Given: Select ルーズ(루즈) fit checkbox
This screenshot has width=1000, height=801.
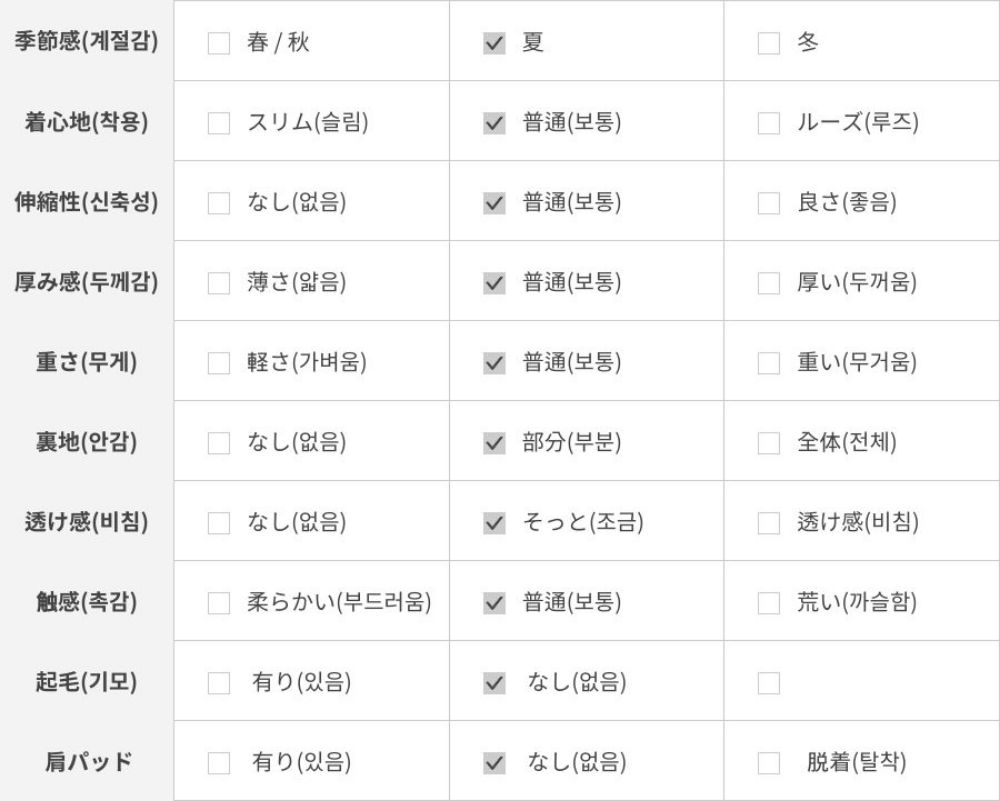Looking at the screenshot, I should pyautogui.click(x=769, y=124).
